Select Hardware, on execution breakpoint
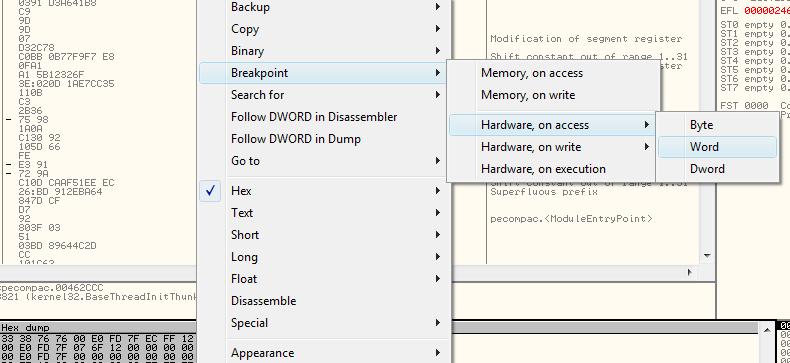This screenshot has height=363, width=790. pyautogui.click(x=553, y=169)
